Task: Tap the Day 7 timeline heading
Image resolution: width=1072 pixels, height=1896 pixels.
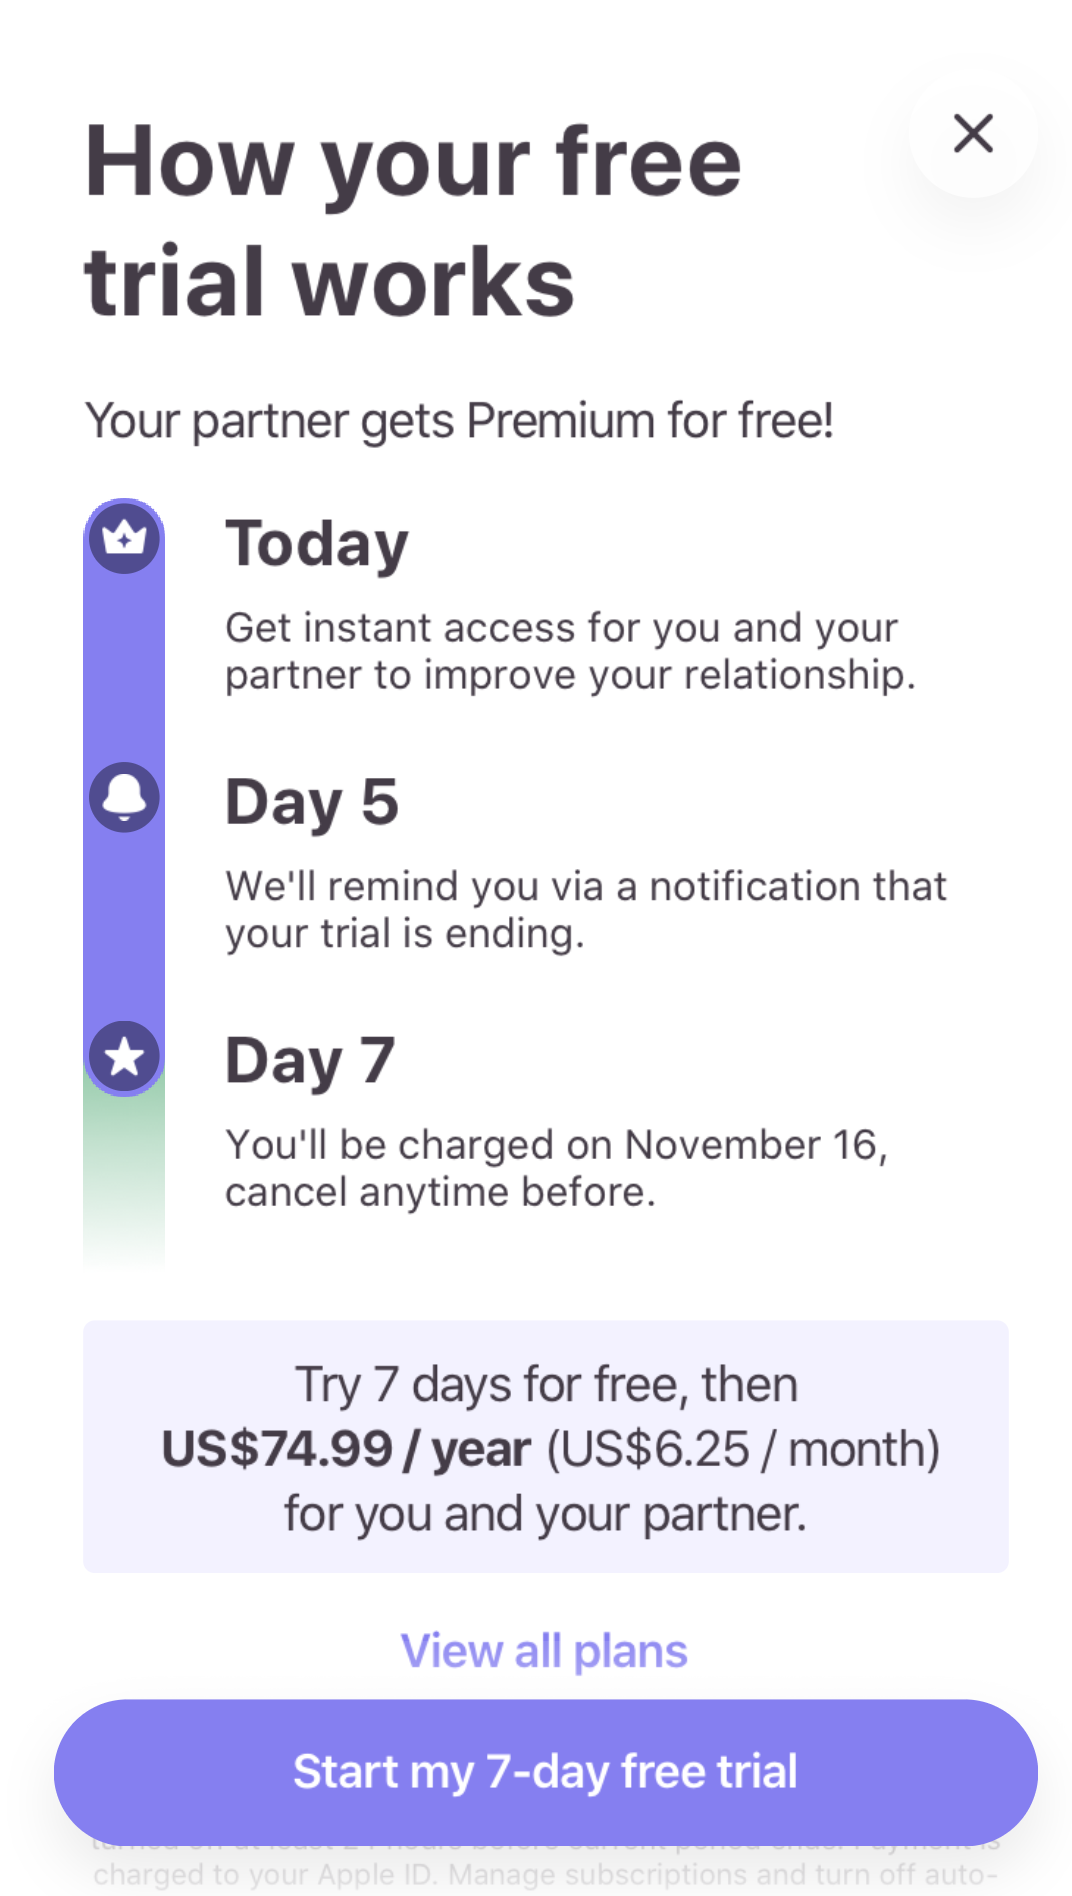Action: click(310, 1061)
